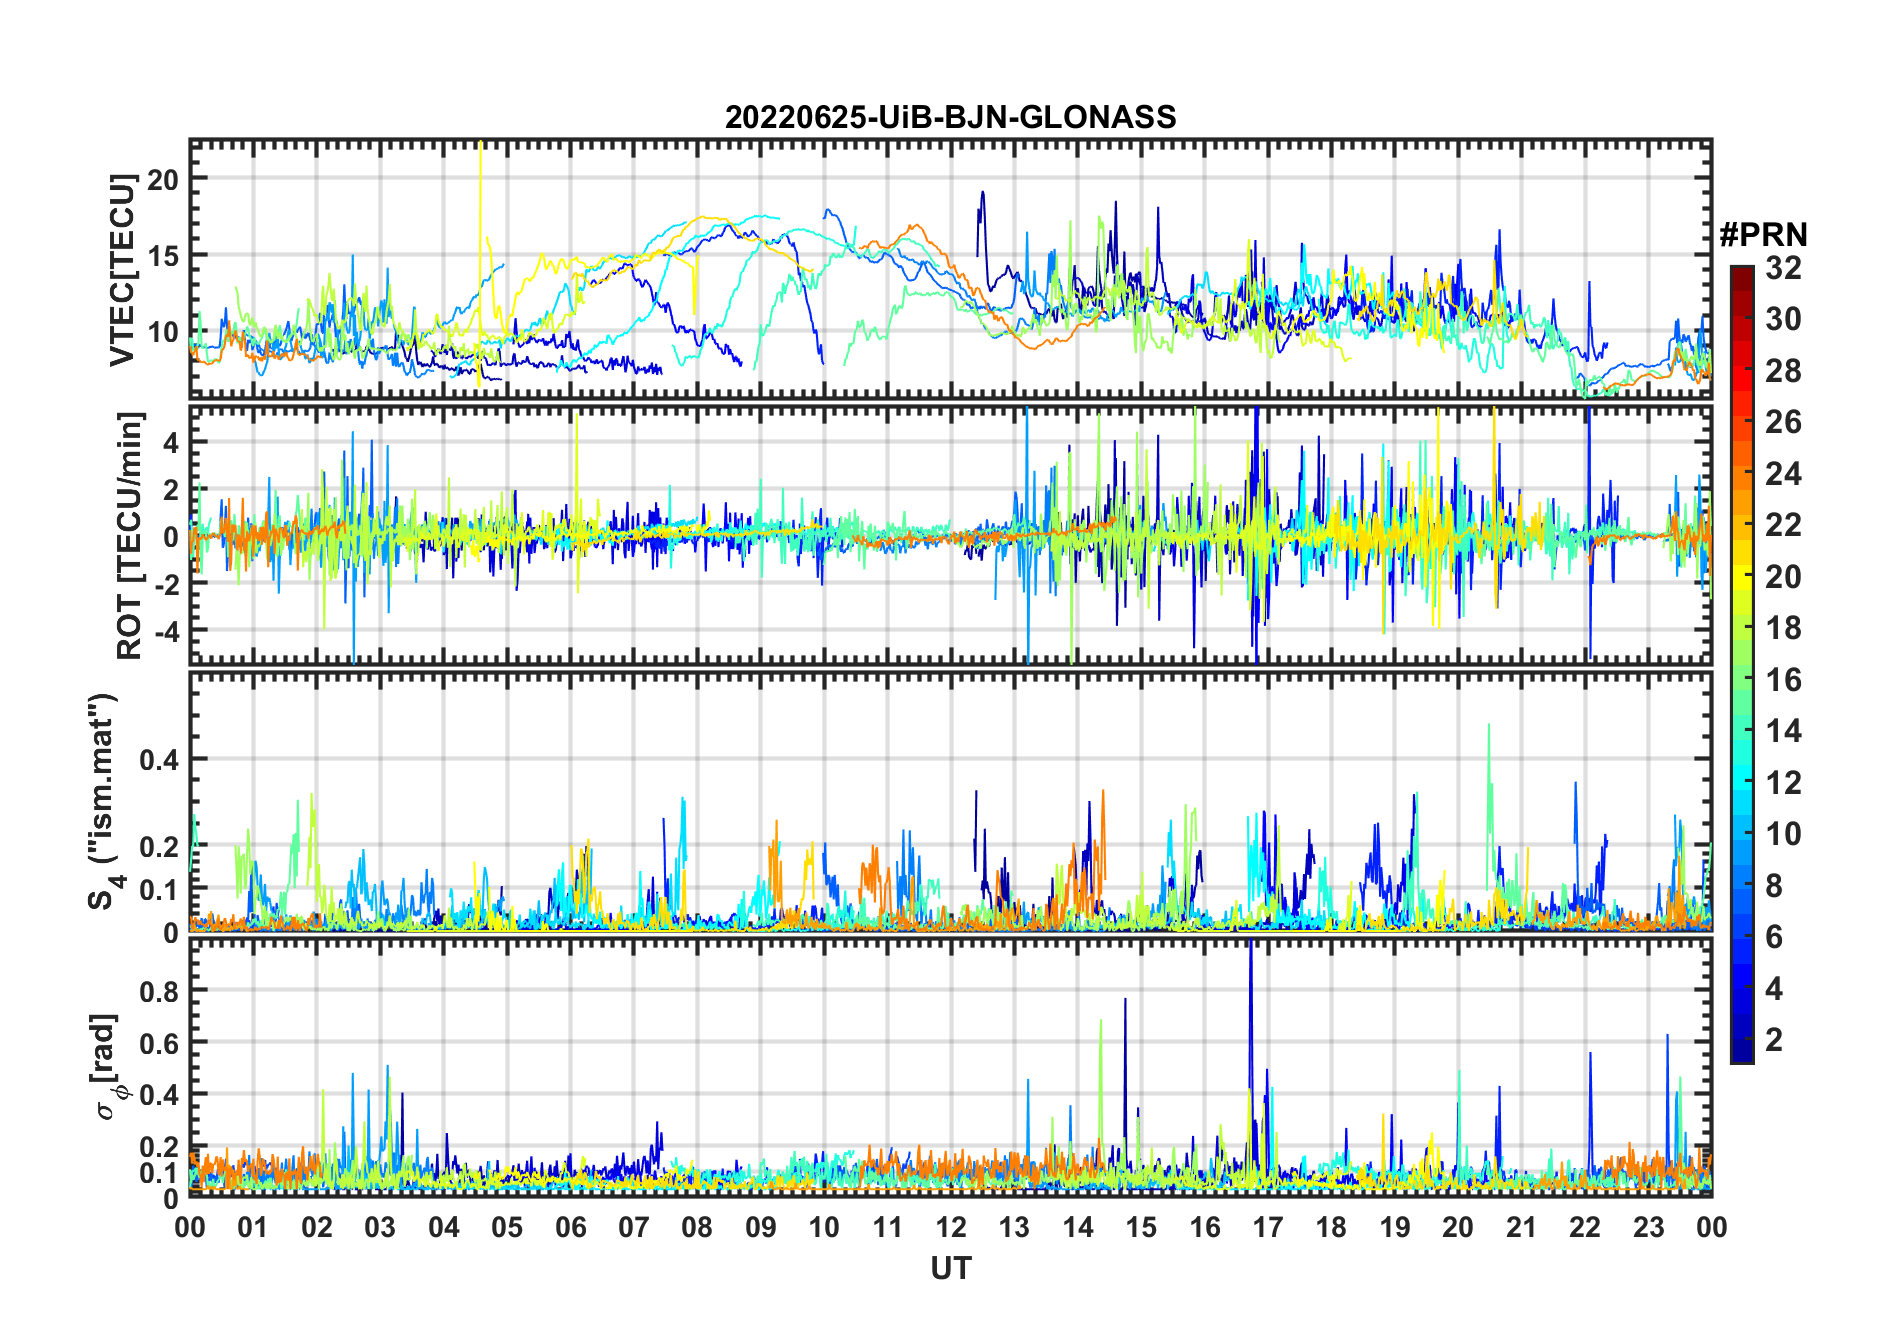
Task: Click the 12 hour tick on the x-axis
Action: [x=950, y=1228]
